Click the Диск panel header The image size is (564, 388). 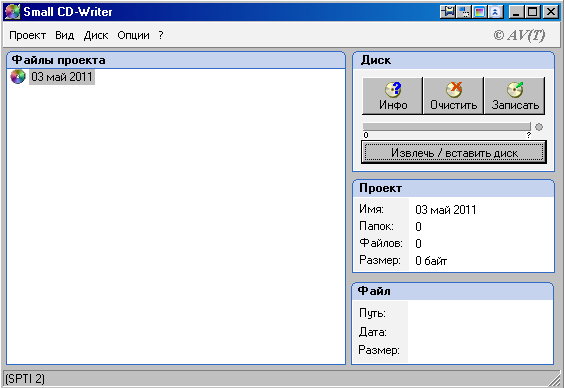click(x=454, y=60)
